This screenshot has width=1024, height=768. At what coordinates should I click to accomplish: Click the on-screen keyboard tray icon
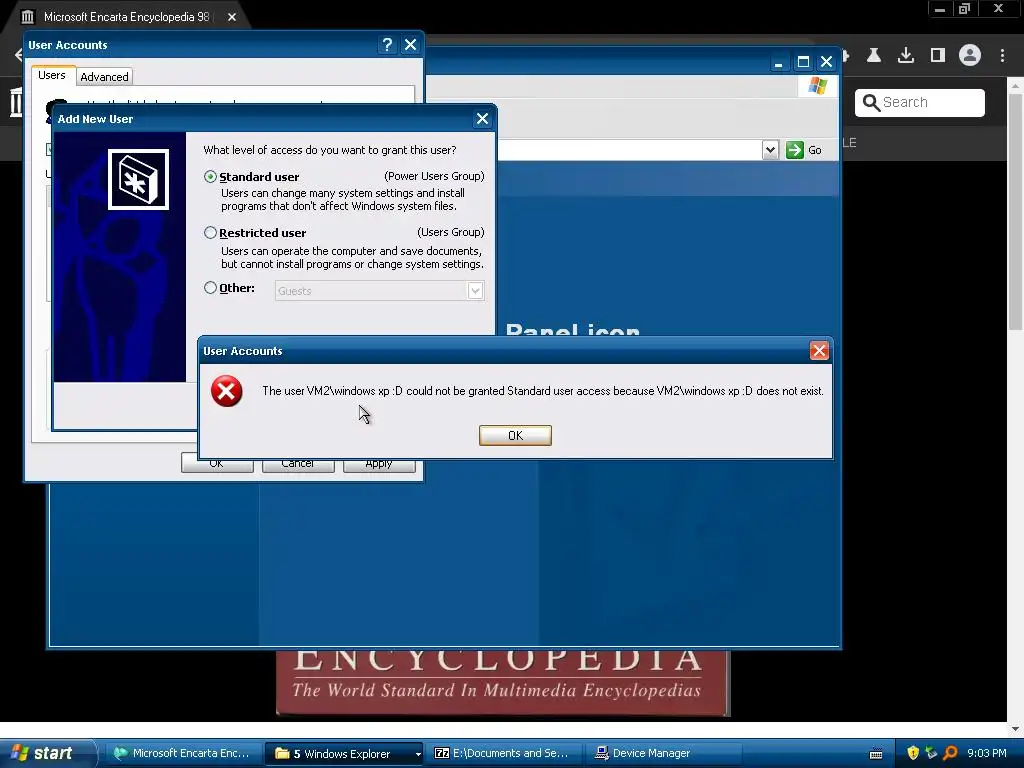[876, 754]
